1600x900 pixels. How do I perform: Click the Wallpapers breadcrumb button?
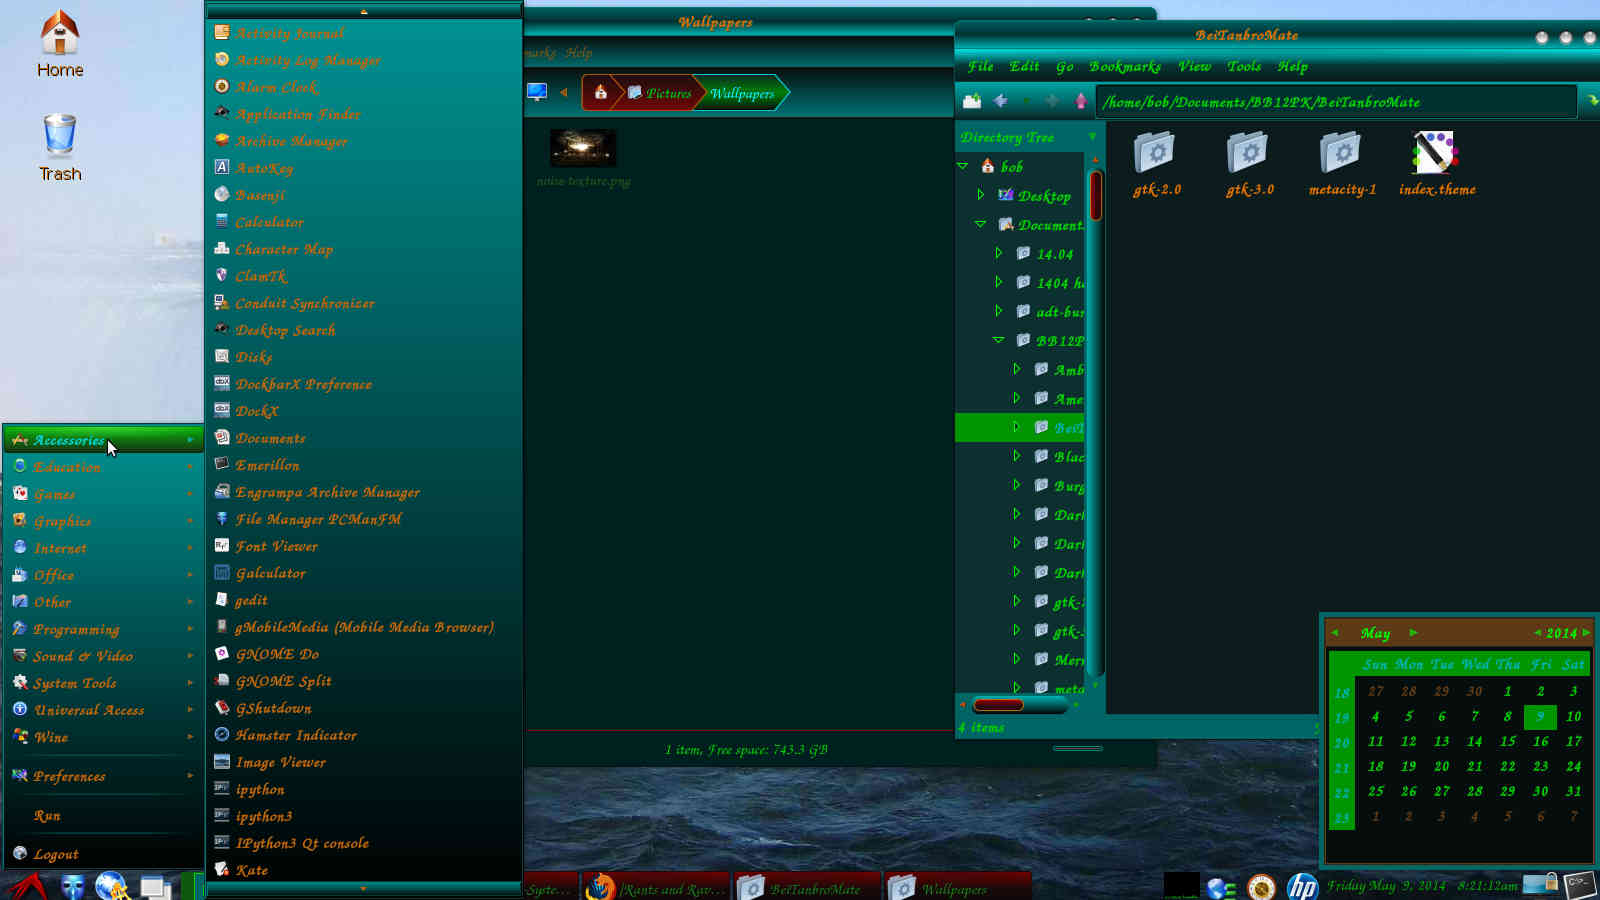[x=742, y=93]
